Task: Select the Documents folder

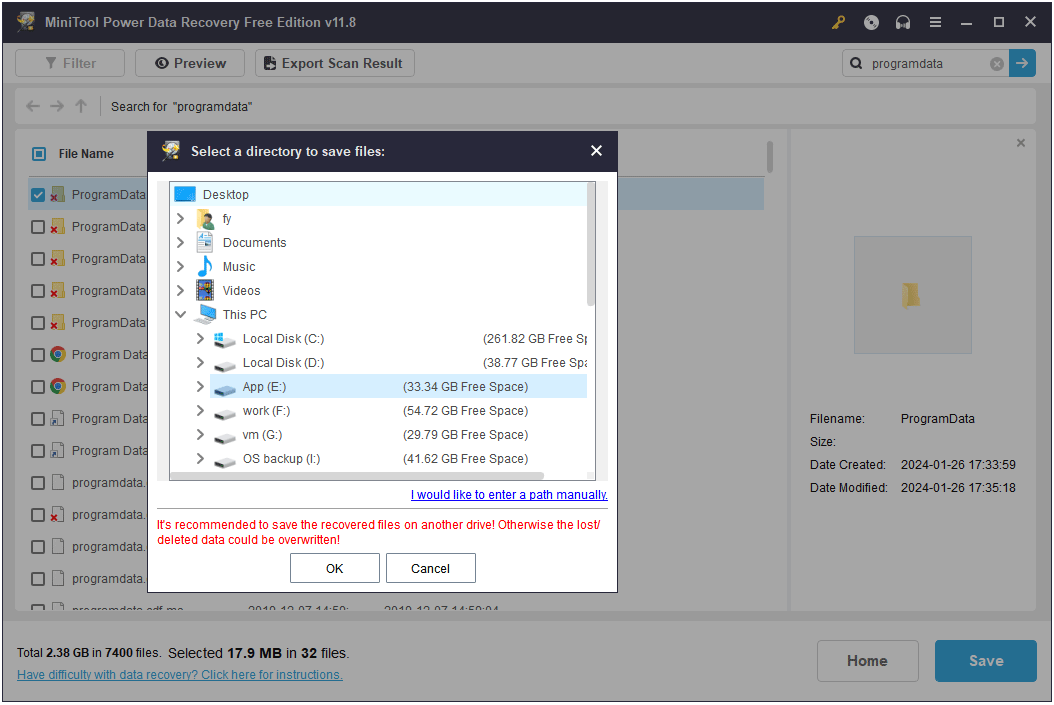Action: (x=254, y=243)
